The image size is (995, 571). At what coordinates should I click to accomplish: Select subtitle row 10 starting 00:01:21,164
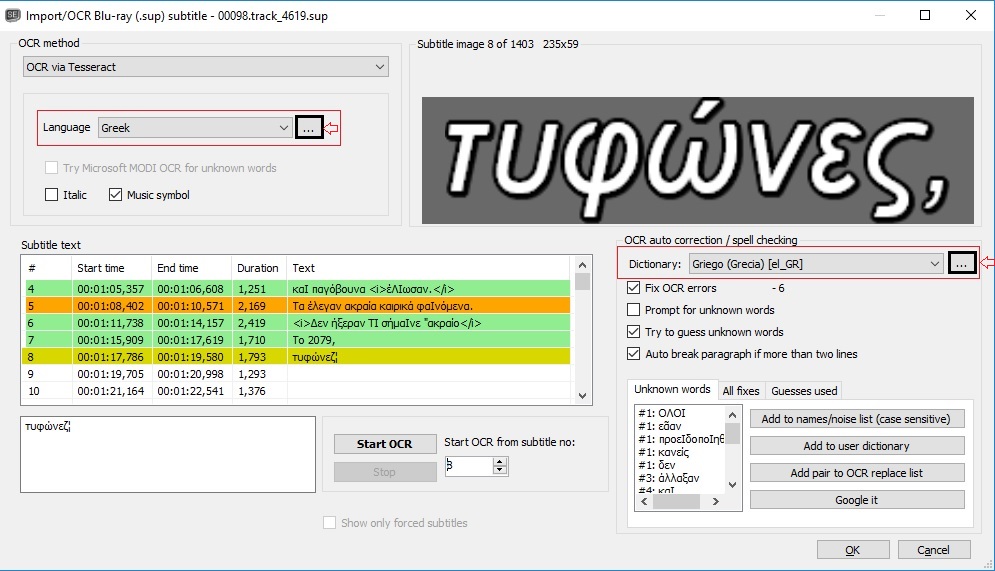tap(297, 391)
